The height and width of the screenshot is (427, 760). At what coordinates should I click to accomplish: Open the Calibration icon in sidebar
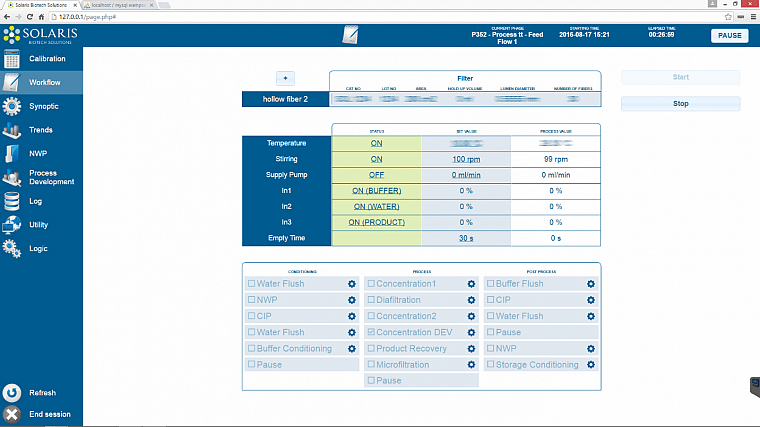pos(12,59)
